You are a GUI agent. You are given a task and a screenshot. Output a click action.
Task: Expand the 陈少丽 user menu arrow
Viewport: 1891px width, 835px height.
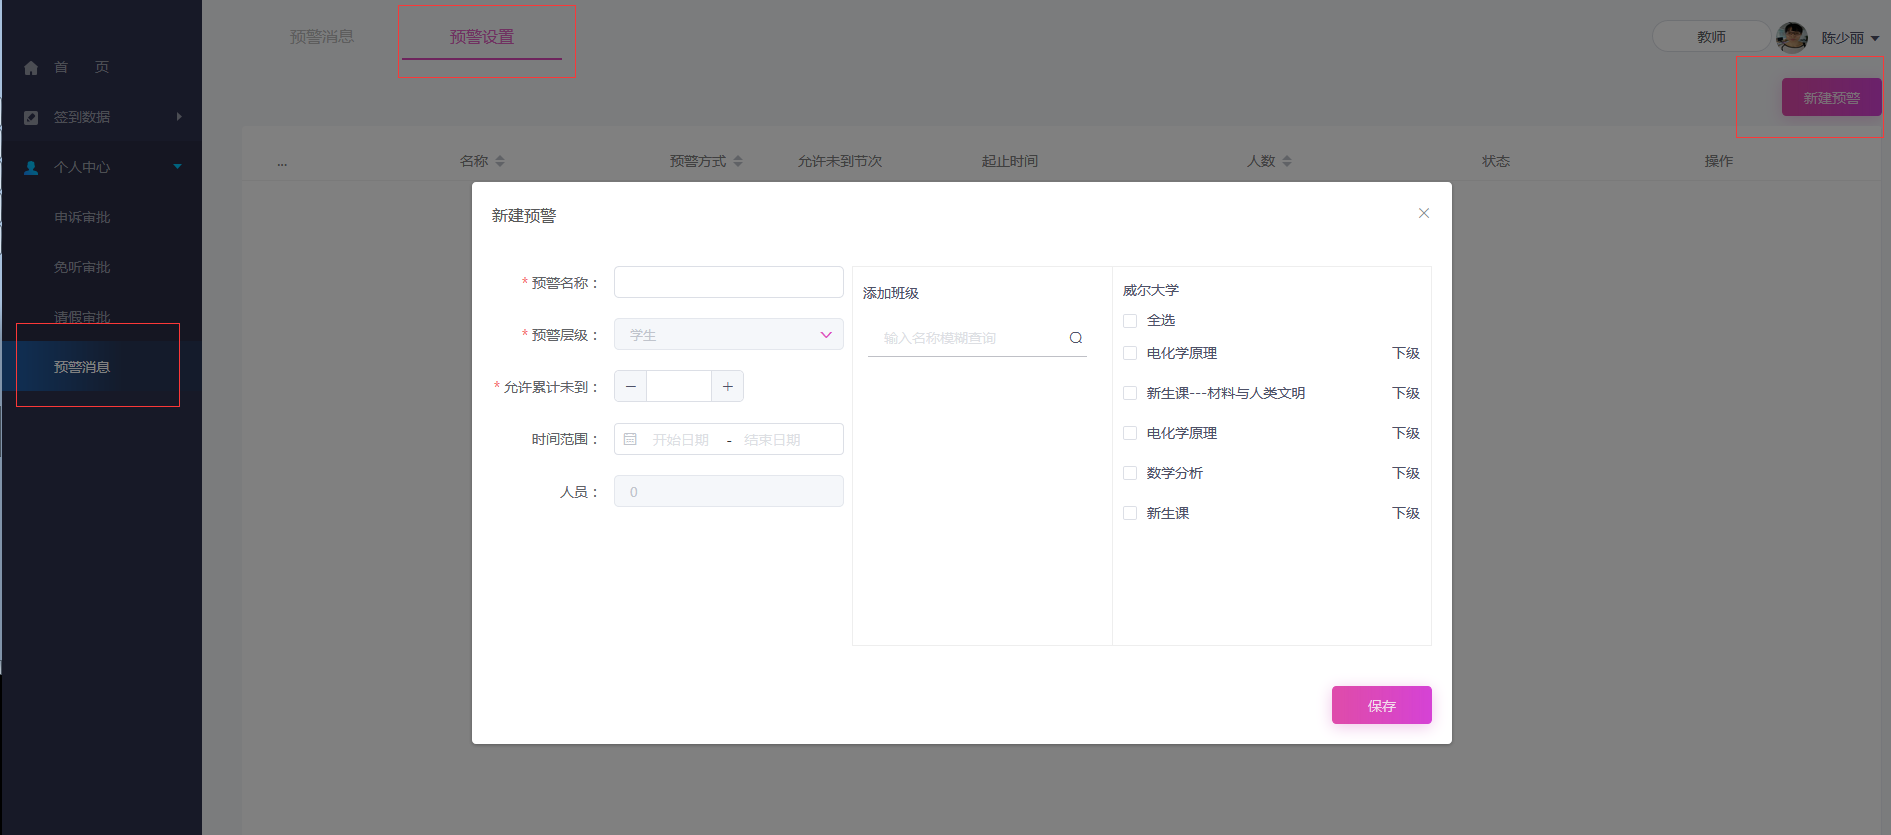click(1875, 38)
